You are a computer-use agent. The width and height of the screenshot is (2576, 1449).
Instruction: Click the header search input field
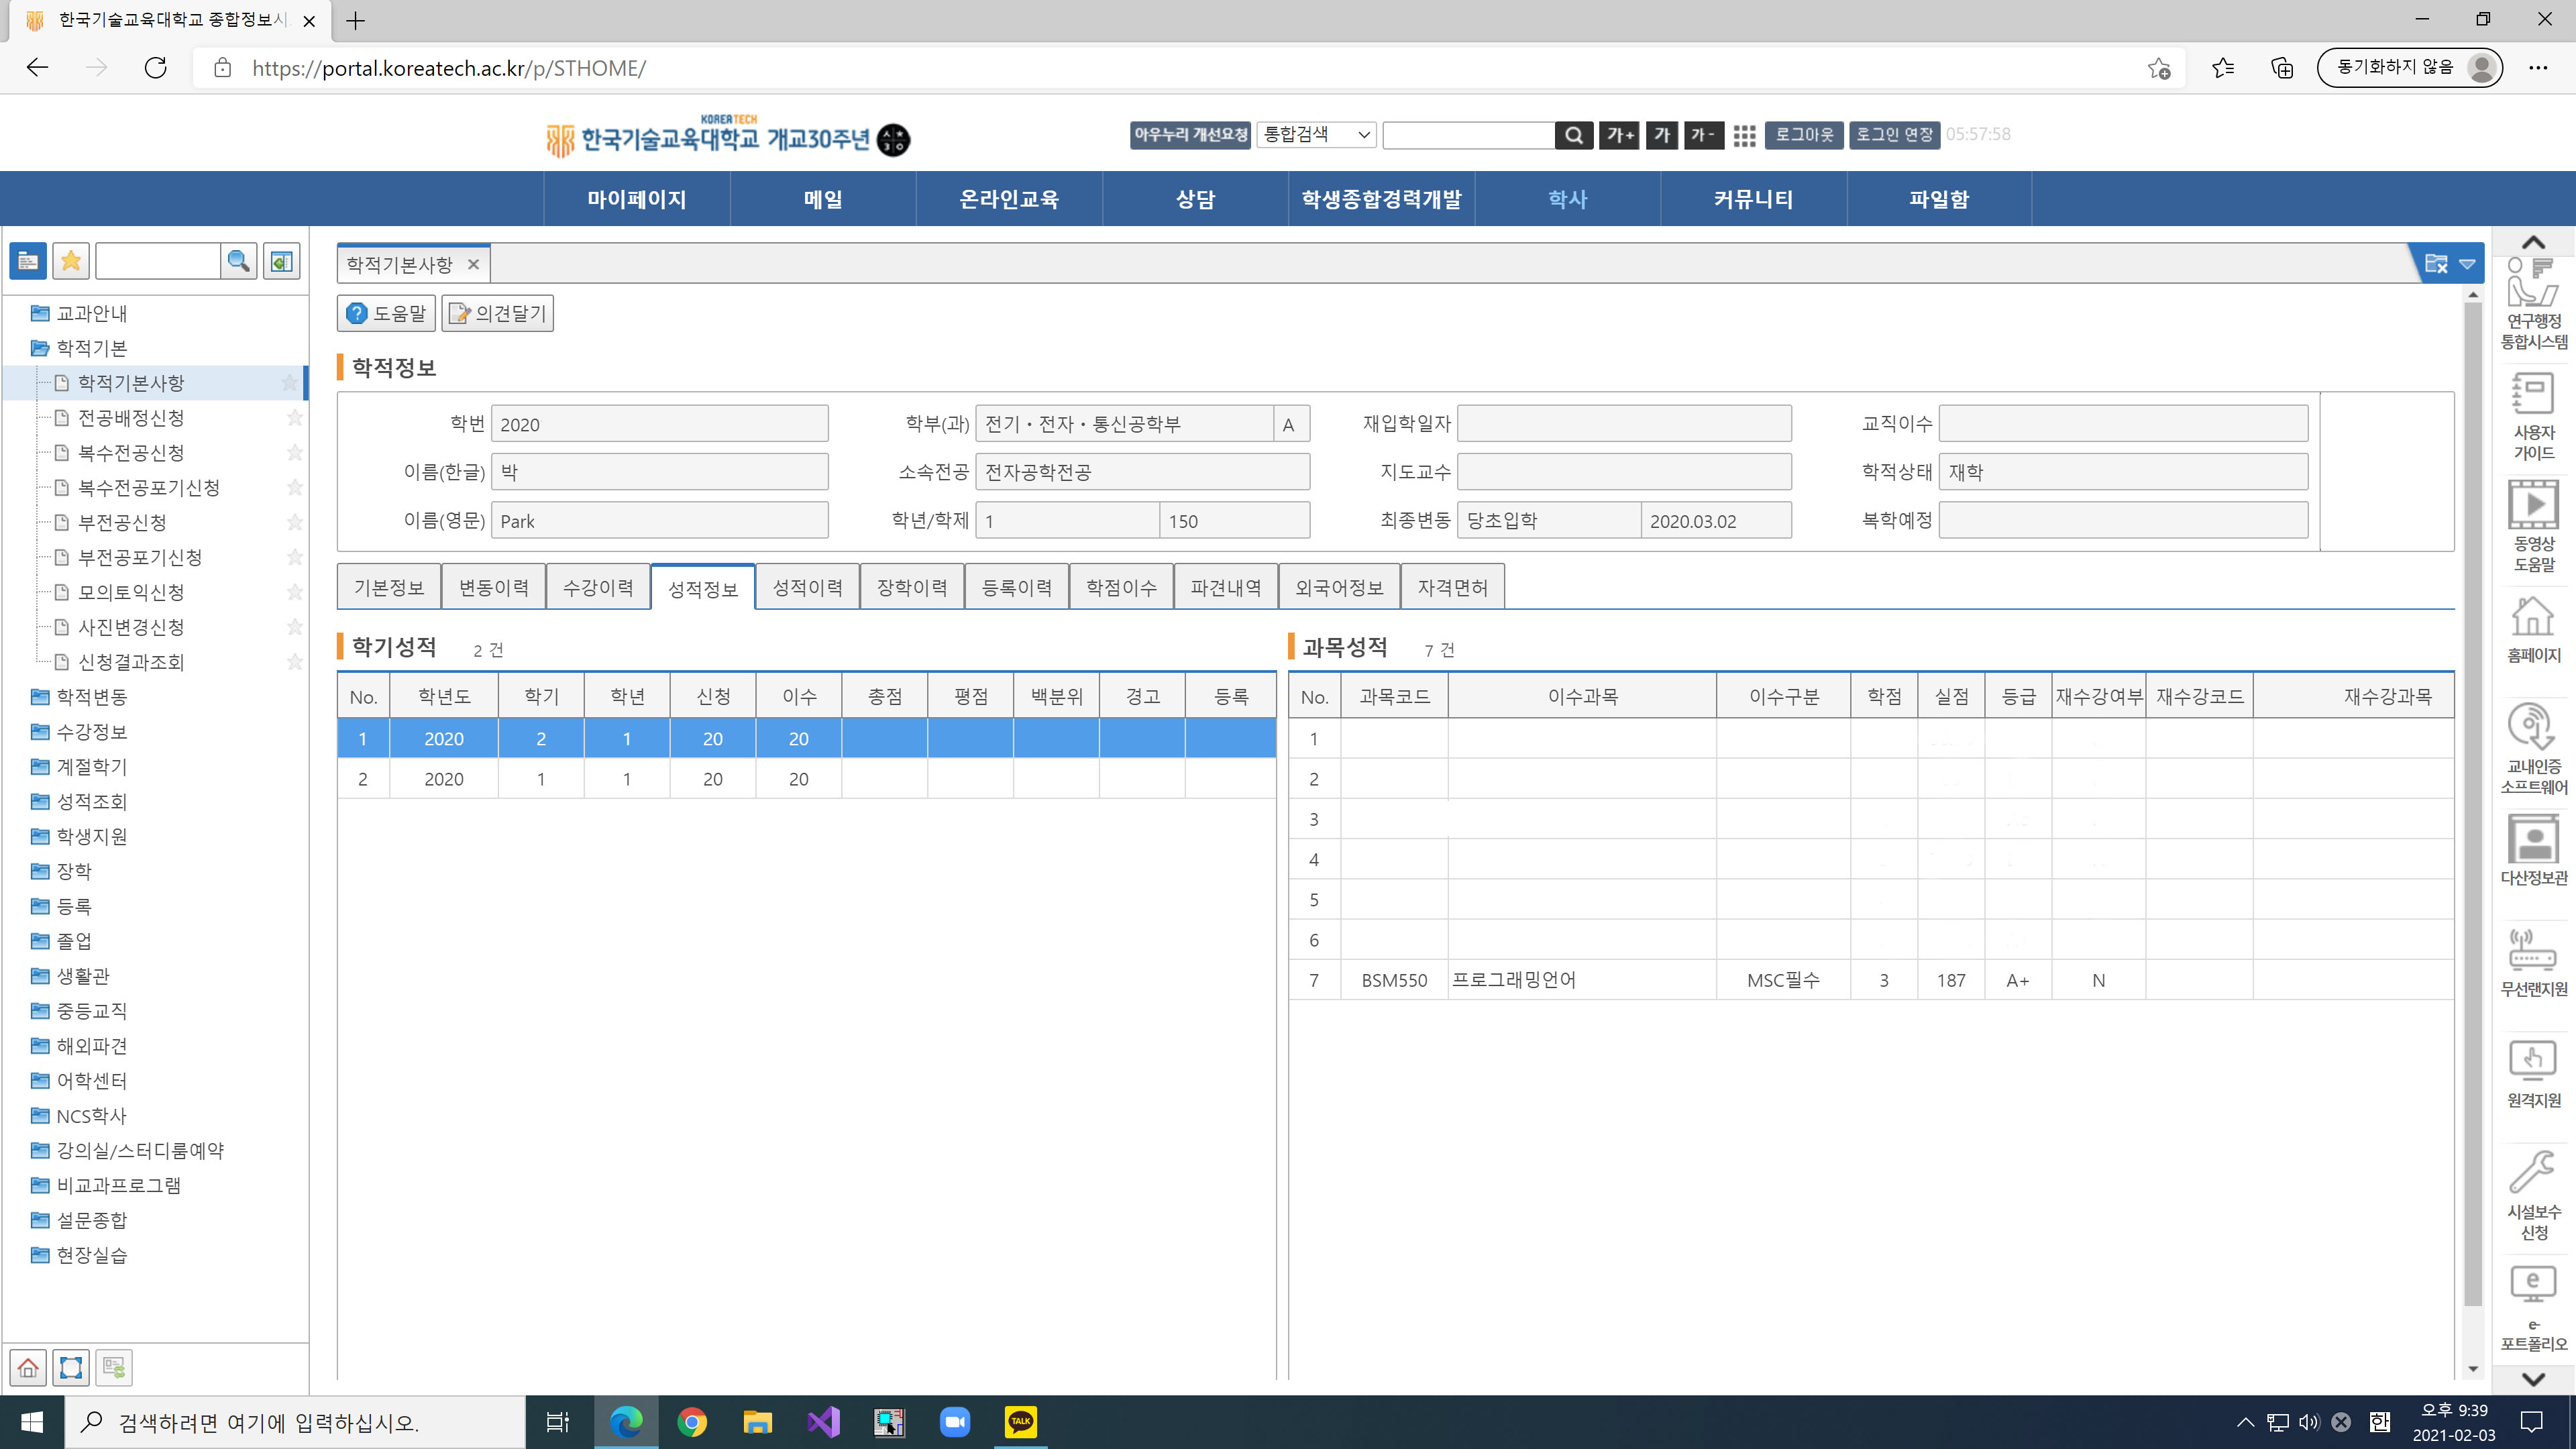pos(1468,135)
